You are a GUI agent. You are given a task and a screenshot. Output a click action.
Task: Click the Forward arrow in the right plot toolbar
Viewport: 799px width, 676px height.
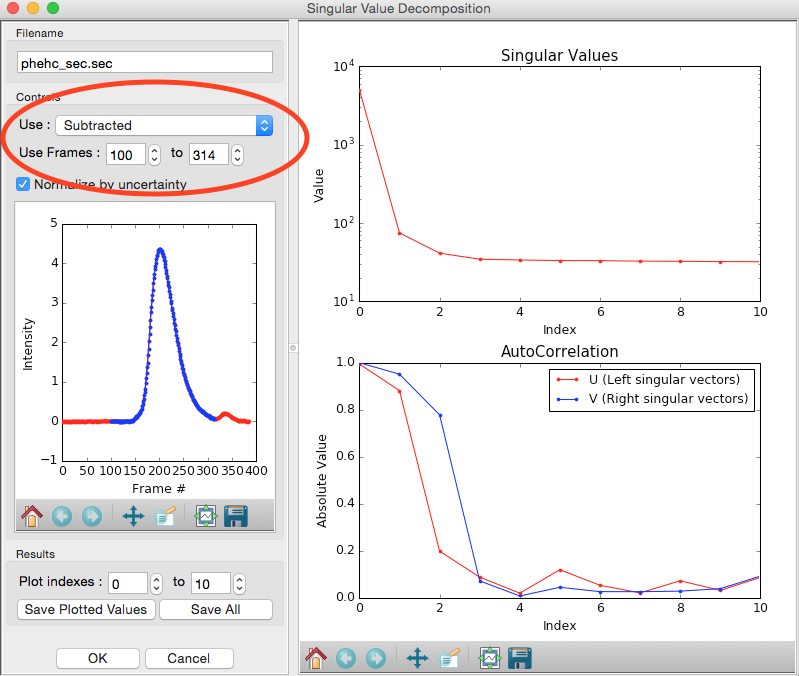376,658
